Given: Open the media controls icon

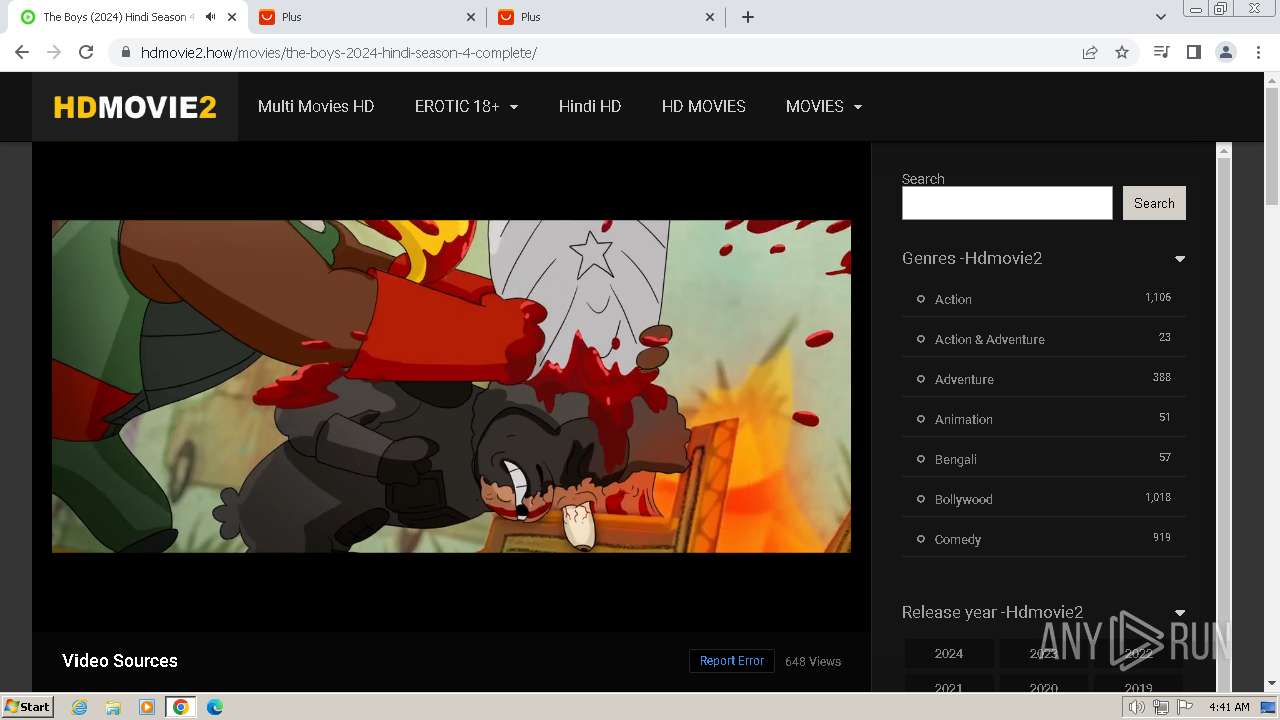Looking at the screenshot, I should 1161,52.
